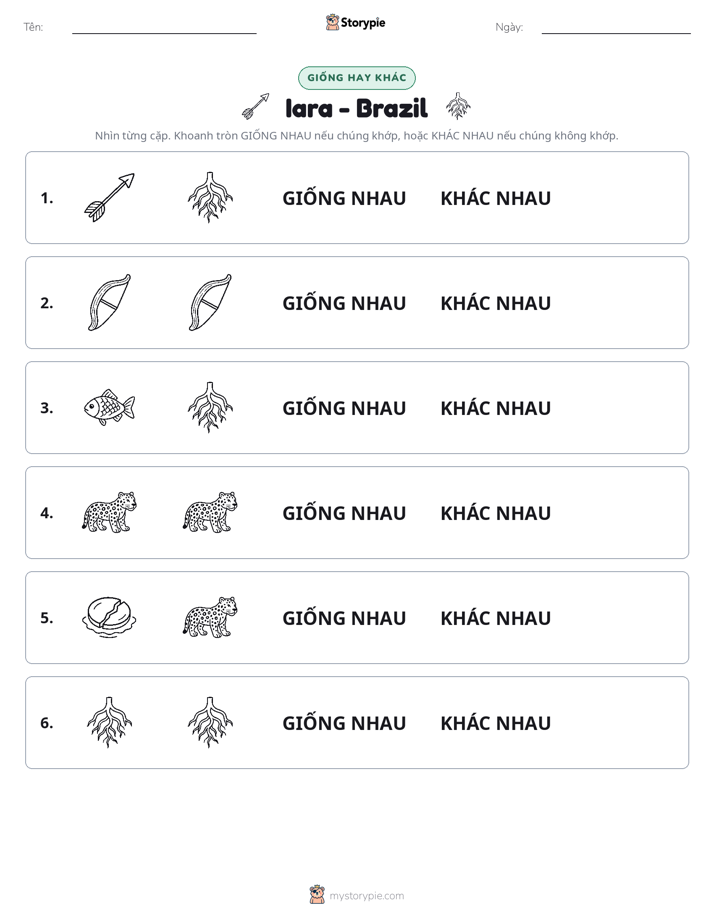Click the broken stone picture in row 5

coord(110,617)
